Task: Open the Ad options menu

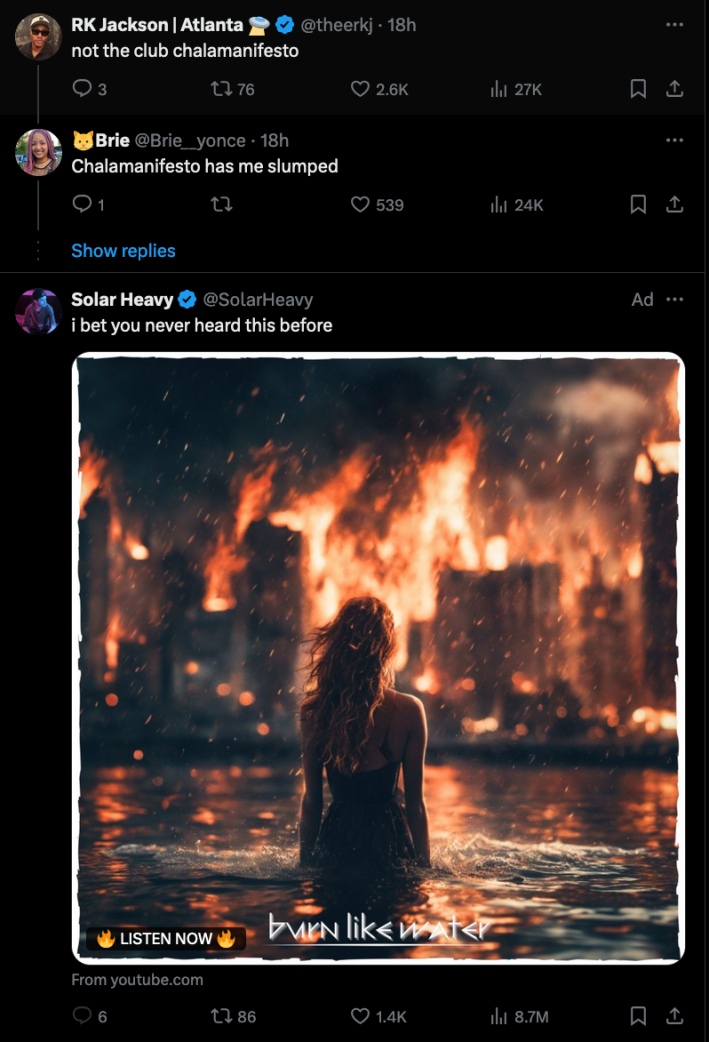Action: pos(675,299)
